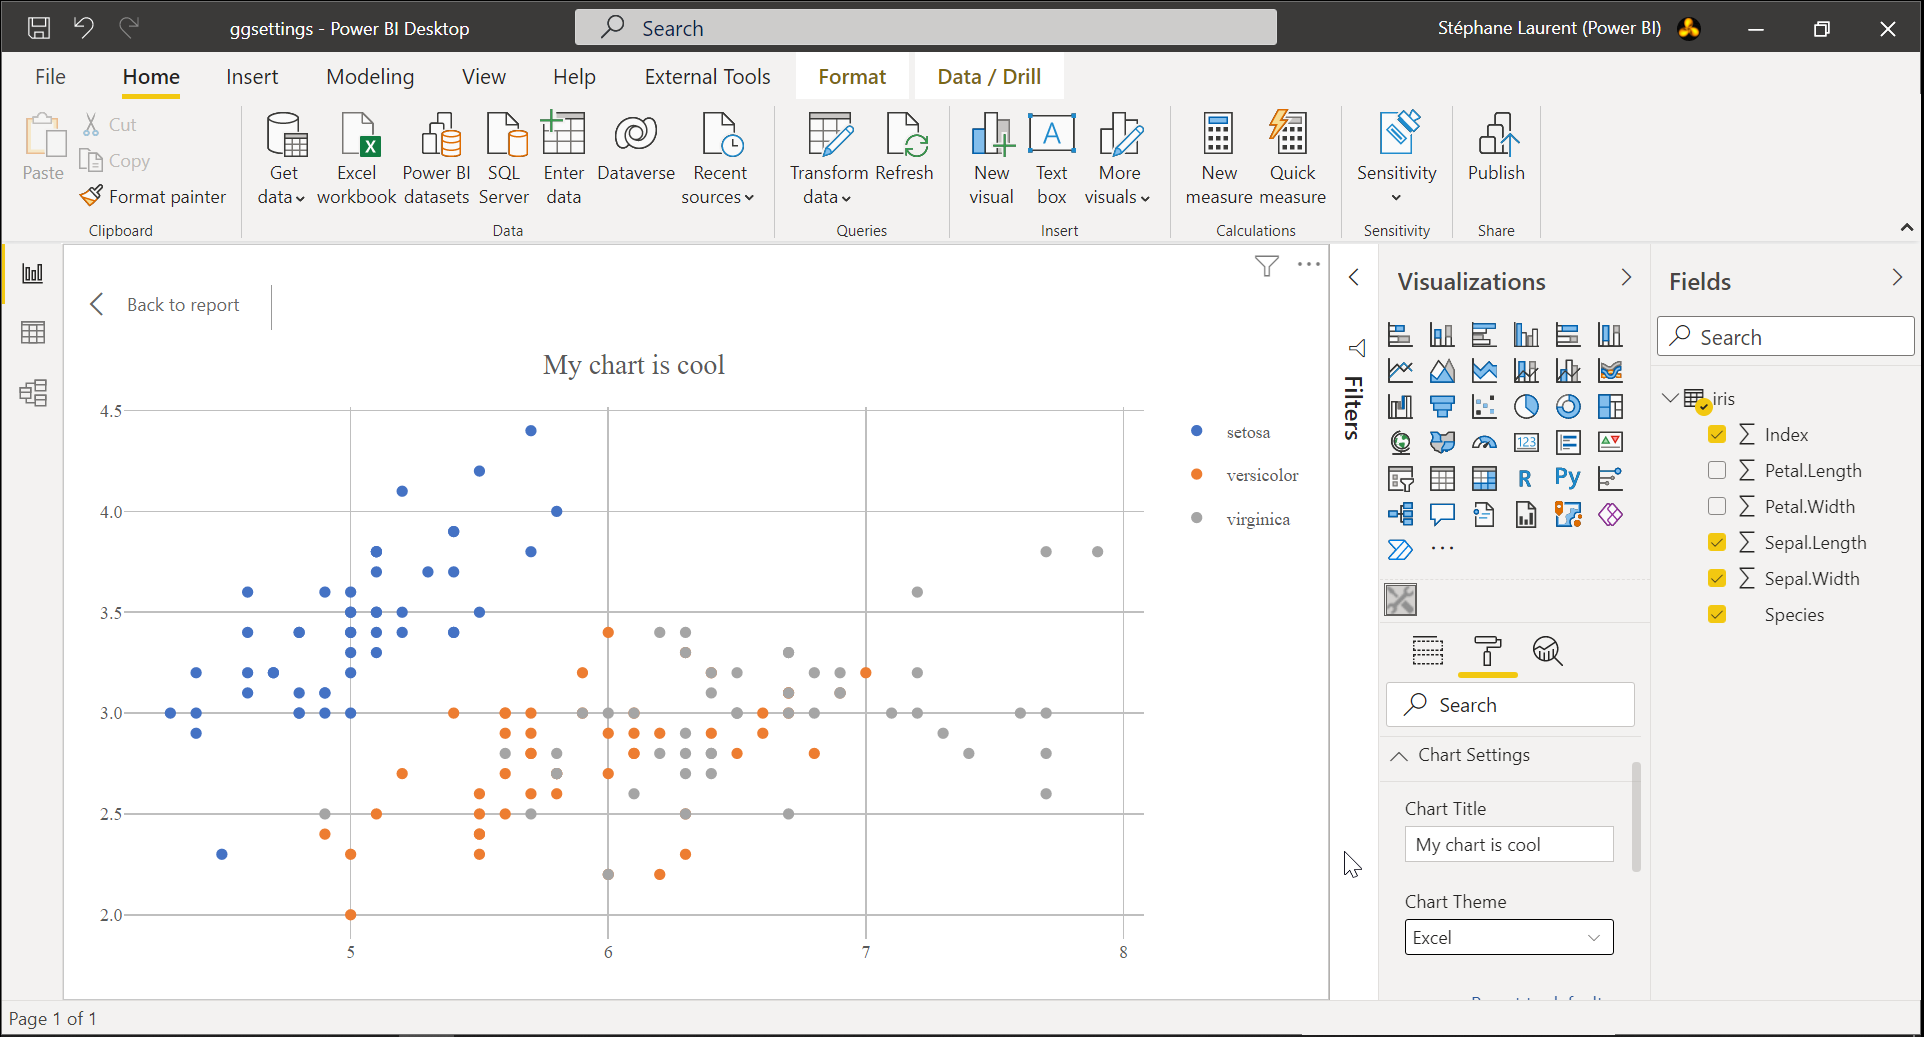Check the Petal.Width field

(x=1717, y=506)
